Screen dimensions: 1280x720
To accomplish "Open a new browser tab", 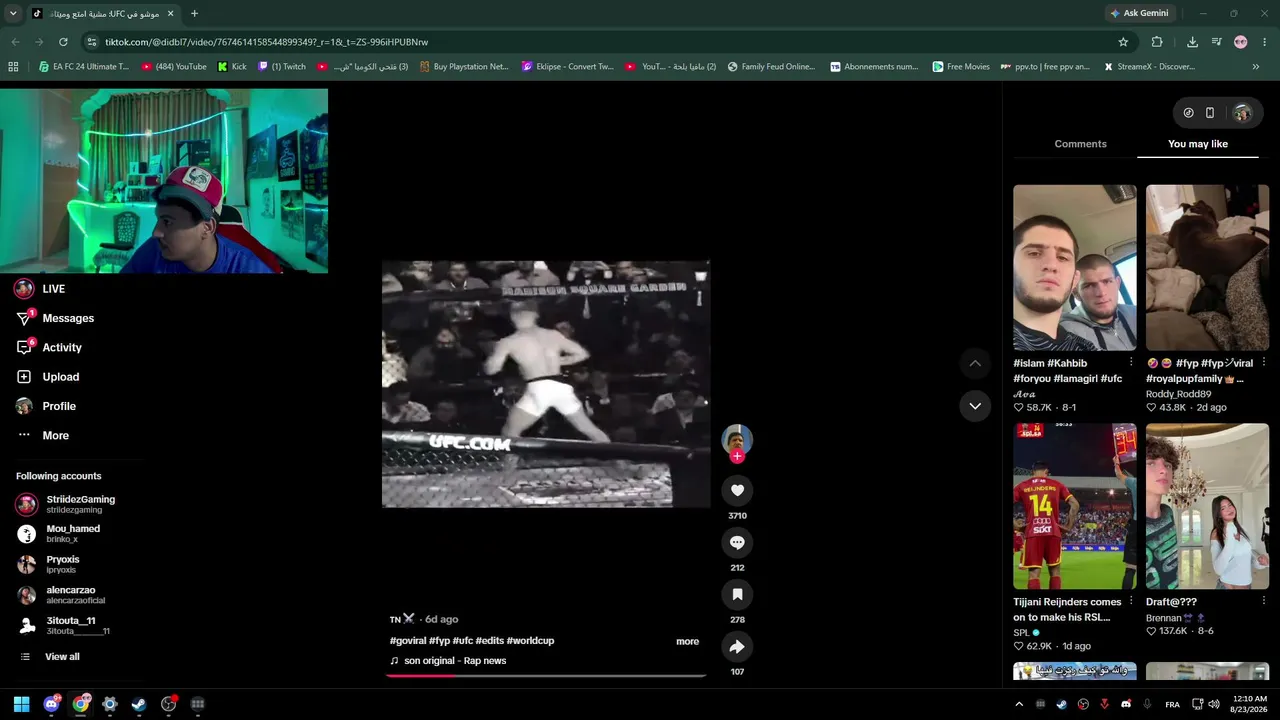I will pyautogui.click(x=194, y=13).
